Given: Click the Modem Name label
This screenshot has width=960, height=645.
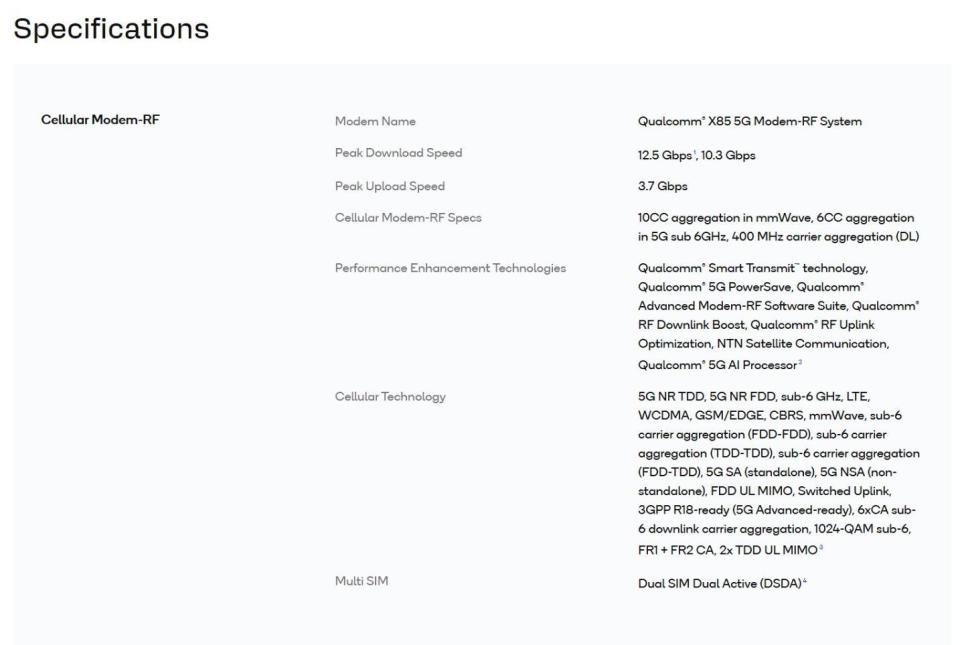Looking at the screenshot, I should pos(375,122).
